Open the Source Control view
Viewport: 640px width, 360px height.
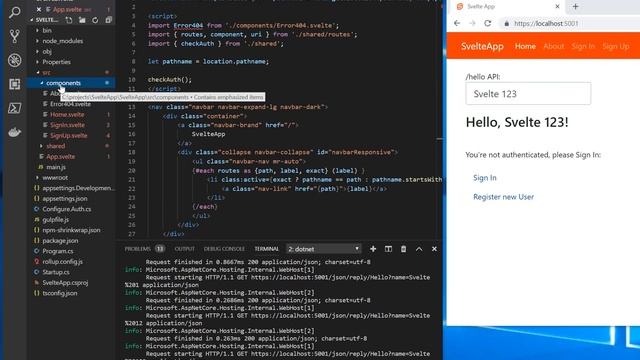15,36
